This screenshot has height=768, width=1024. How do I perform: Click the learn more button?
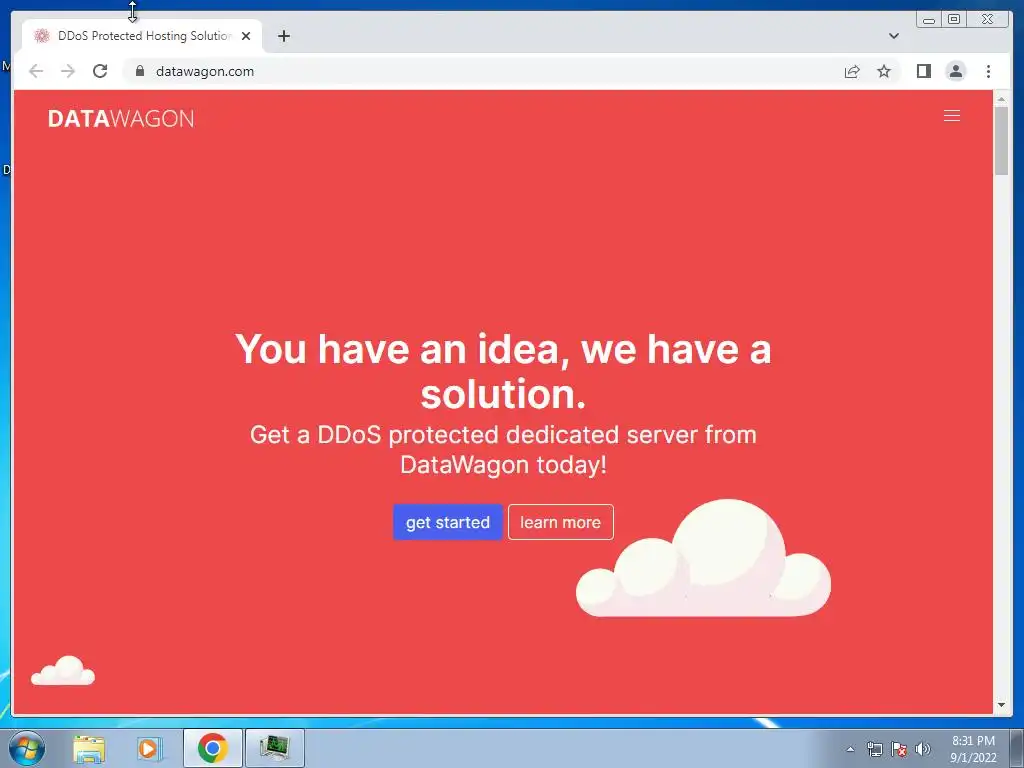[x=560, y=522]
